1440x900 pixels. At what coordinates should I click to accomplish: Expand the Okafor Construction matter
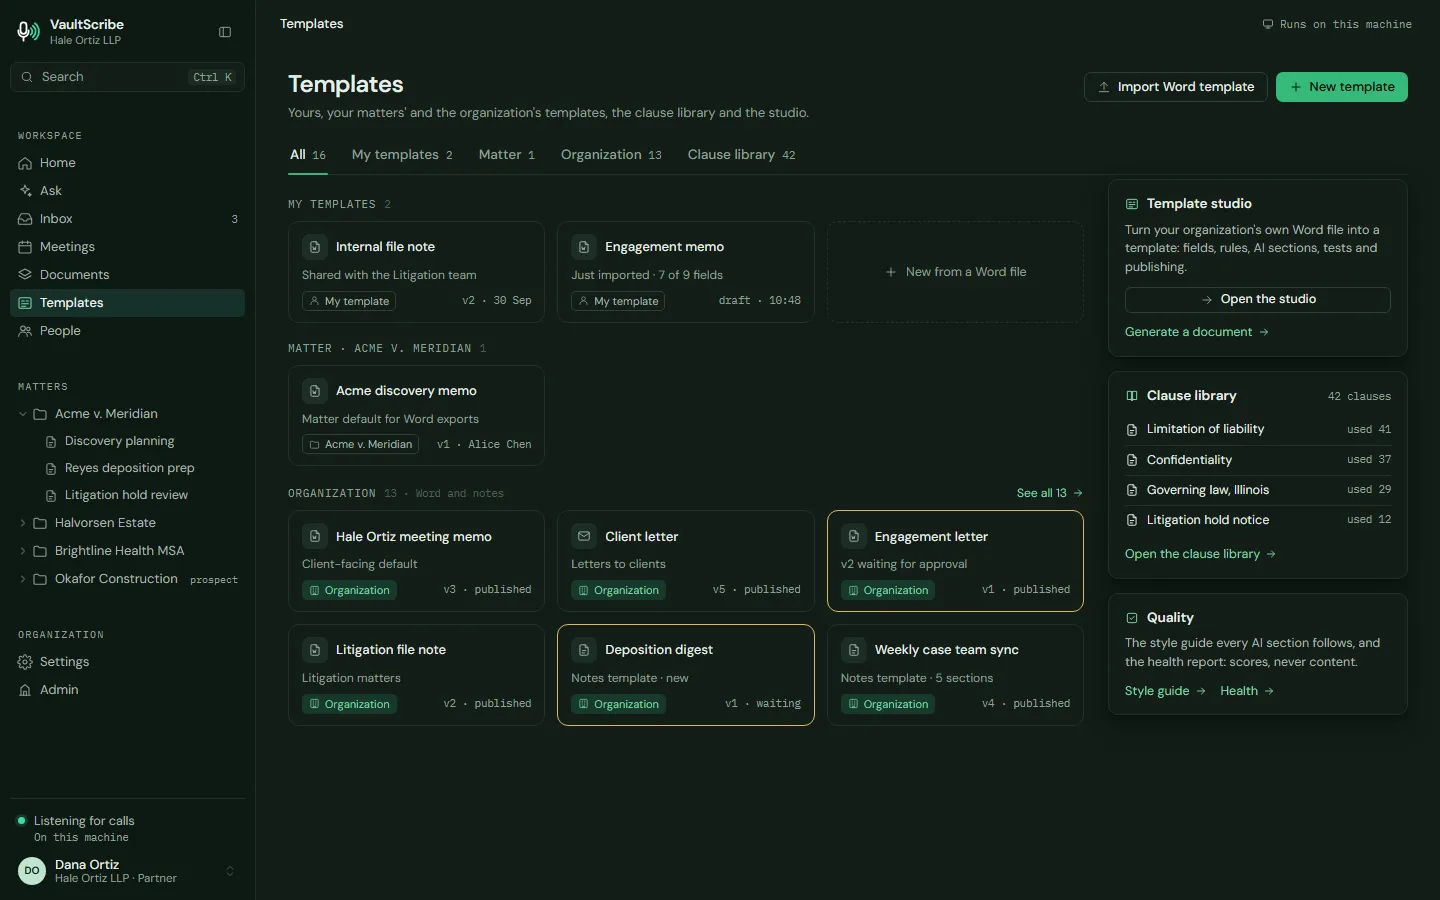23,579
